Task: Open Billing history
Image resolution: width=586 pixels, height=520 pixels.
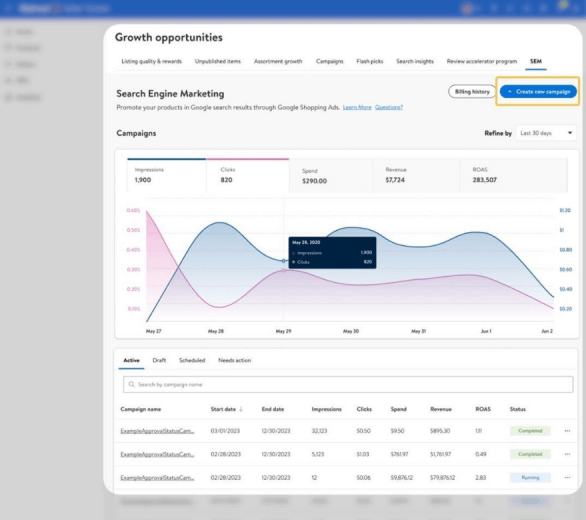Action: click(x=472, y=92)
